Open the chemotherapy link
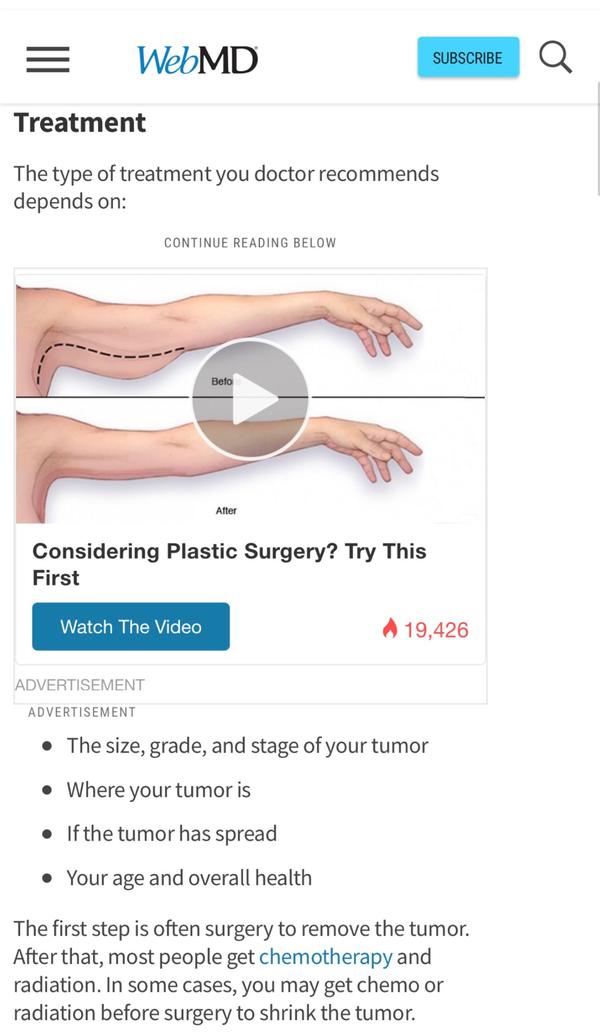 tap(326, 957)
